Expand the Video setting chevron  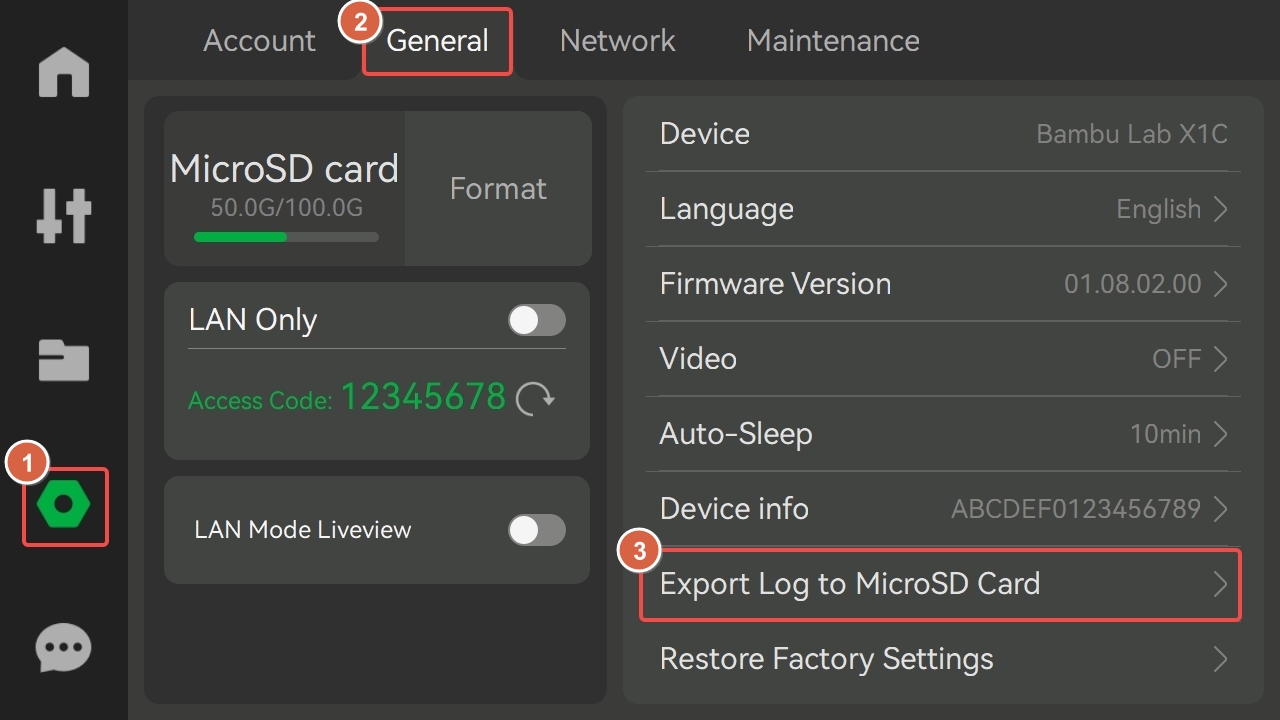coord(1220,359)
